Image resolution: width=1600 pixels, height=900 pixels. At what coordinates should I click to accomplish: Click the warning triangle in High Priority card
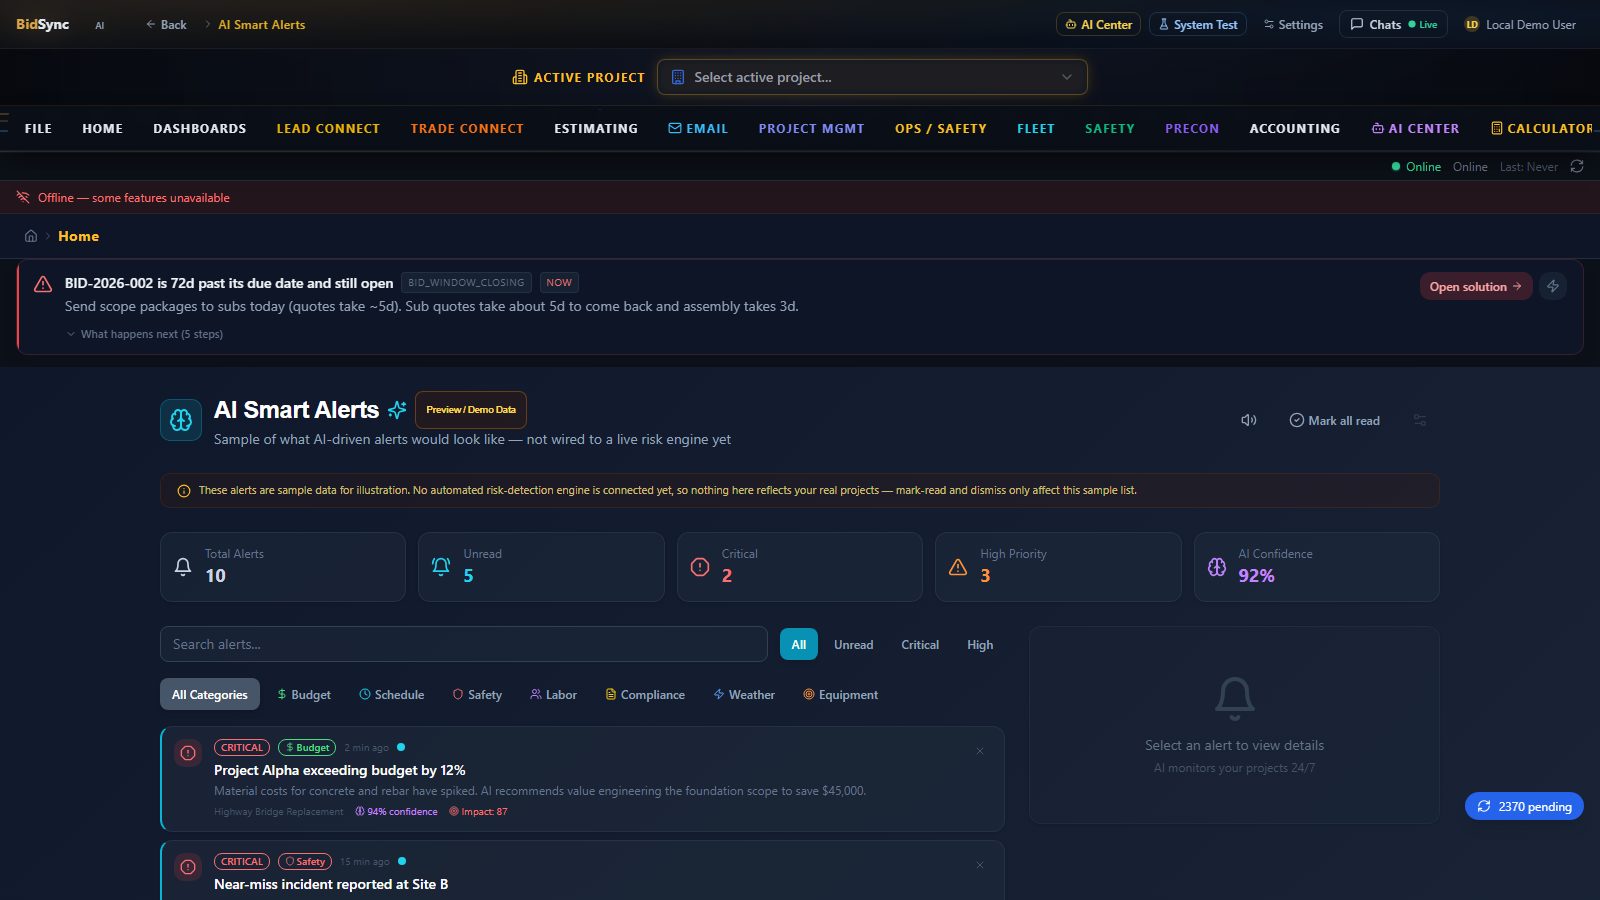(x=958, y=567)
